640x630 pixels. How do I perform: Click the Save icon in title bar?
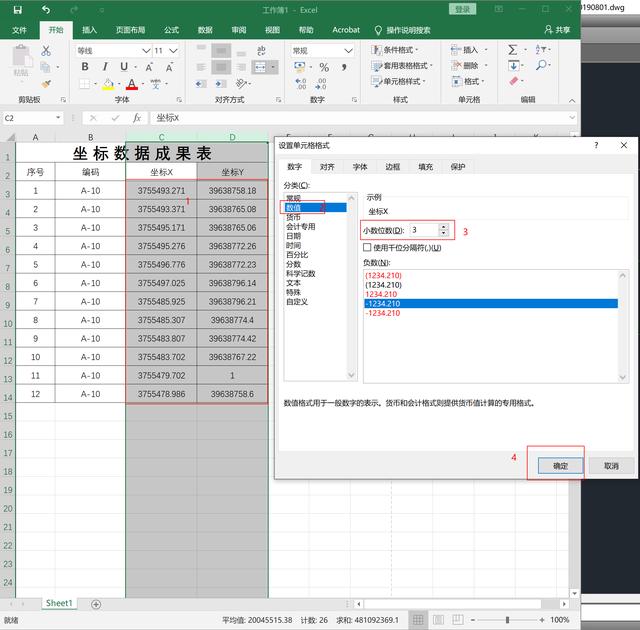(18, 10)
